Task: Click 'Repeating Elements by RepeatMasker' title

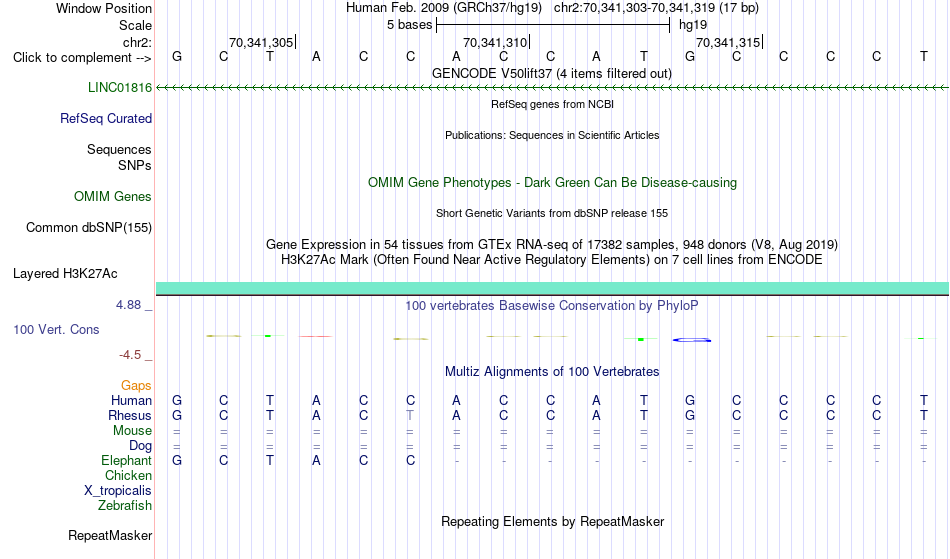Action: point(553,521)
